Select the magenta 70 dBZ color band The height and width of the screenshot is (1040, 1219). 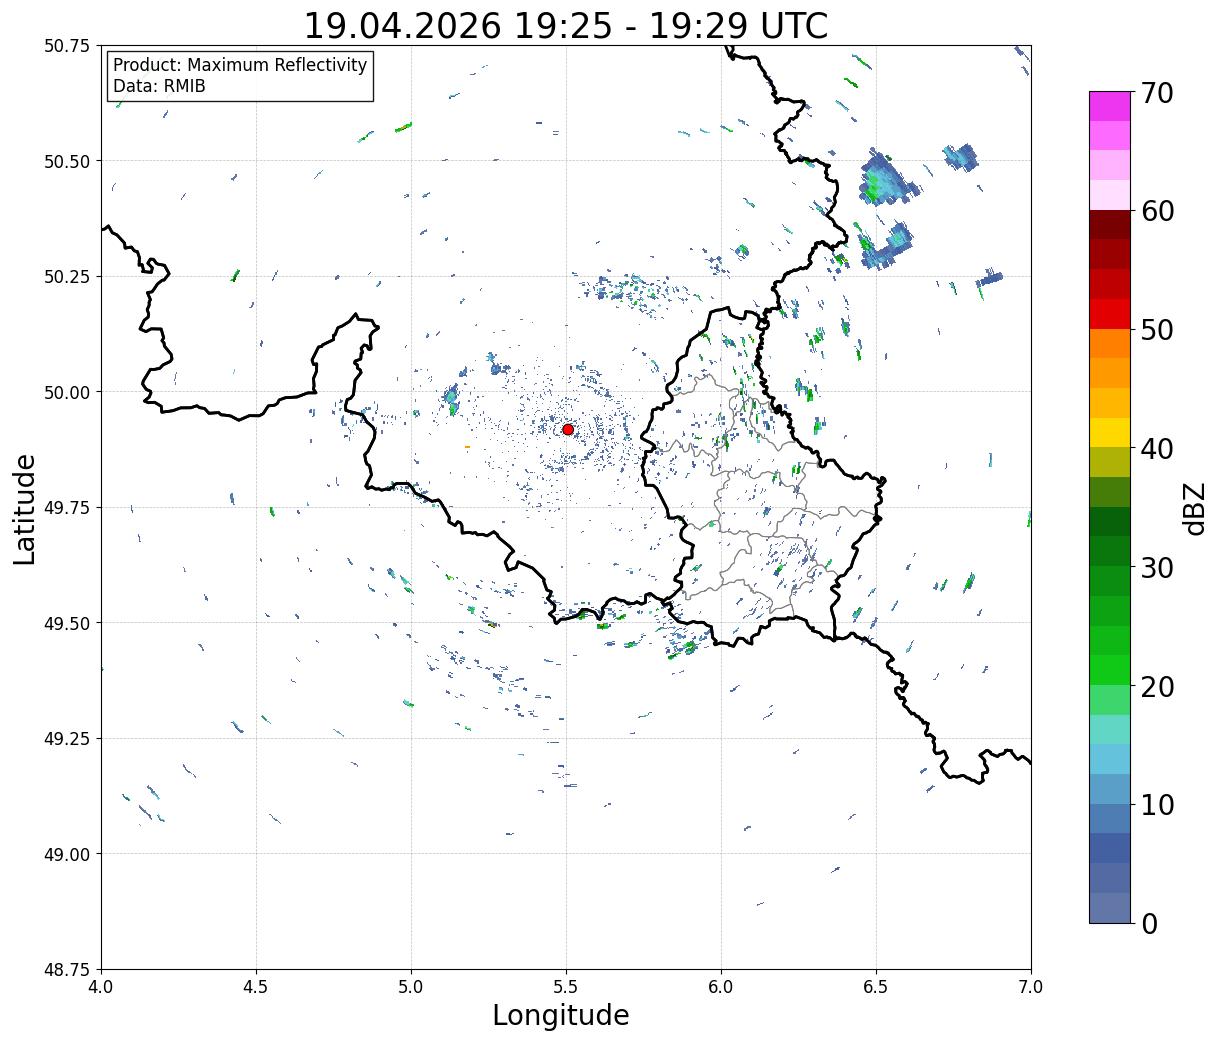(x=1110, y=106)
